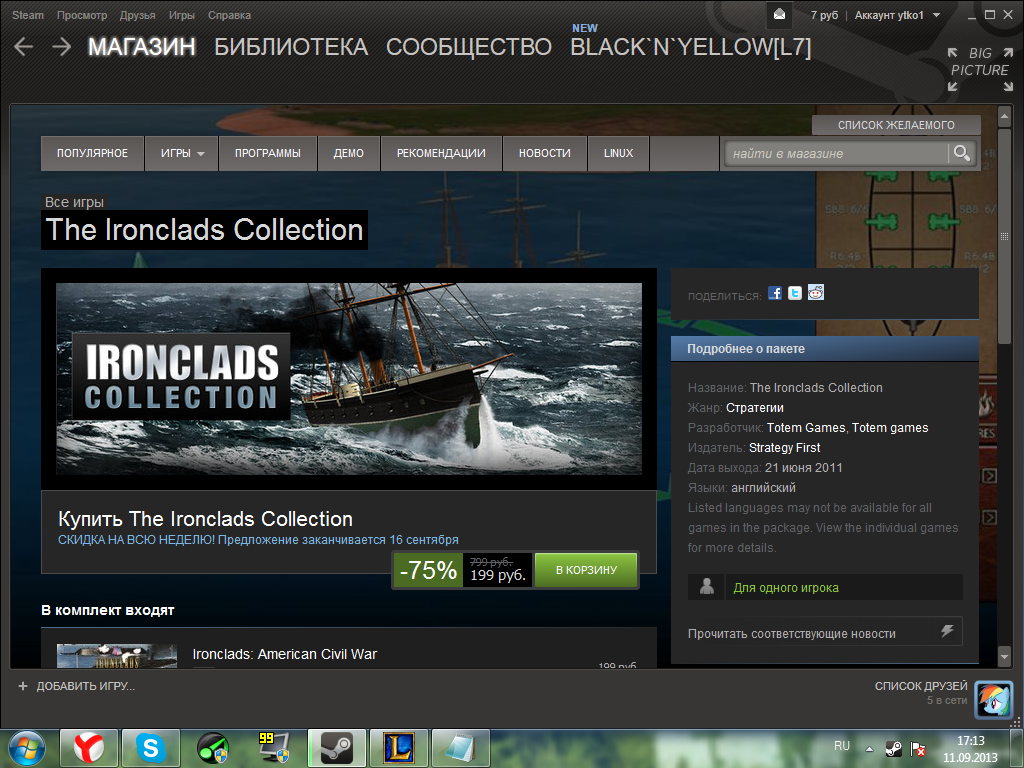The image size is (1024, 768).
Task: Open the ДЕМО store tab
Action: pos(349,153)
